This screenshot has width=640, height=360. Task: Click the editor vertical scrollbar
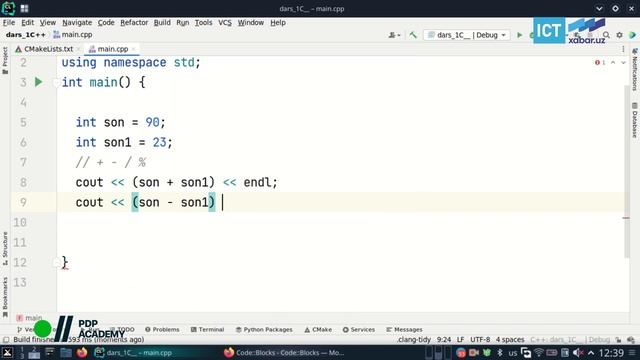627,171
